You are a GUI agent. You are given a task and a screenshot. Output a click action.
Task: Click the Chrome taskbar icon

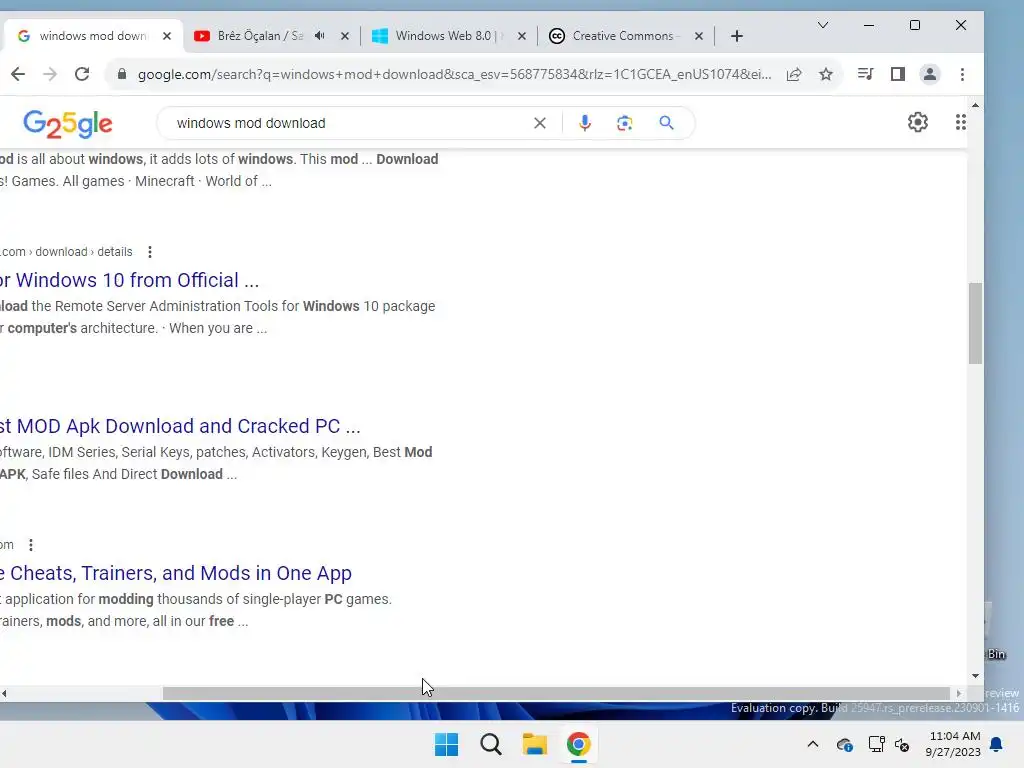[x=579, y=744]
